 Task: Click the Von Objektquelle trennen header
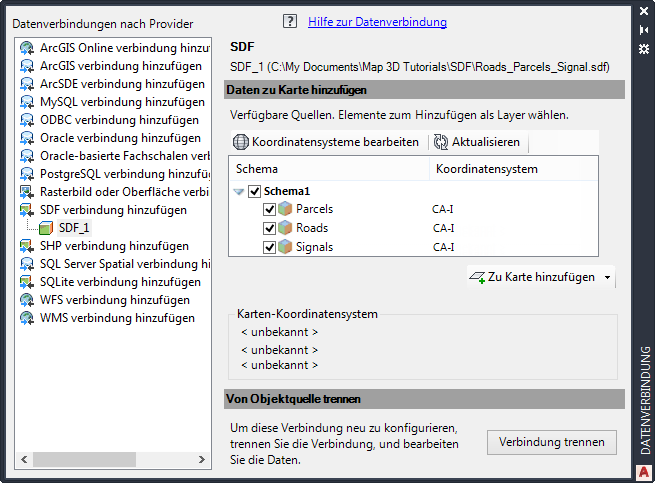click(x=424, y=399)
